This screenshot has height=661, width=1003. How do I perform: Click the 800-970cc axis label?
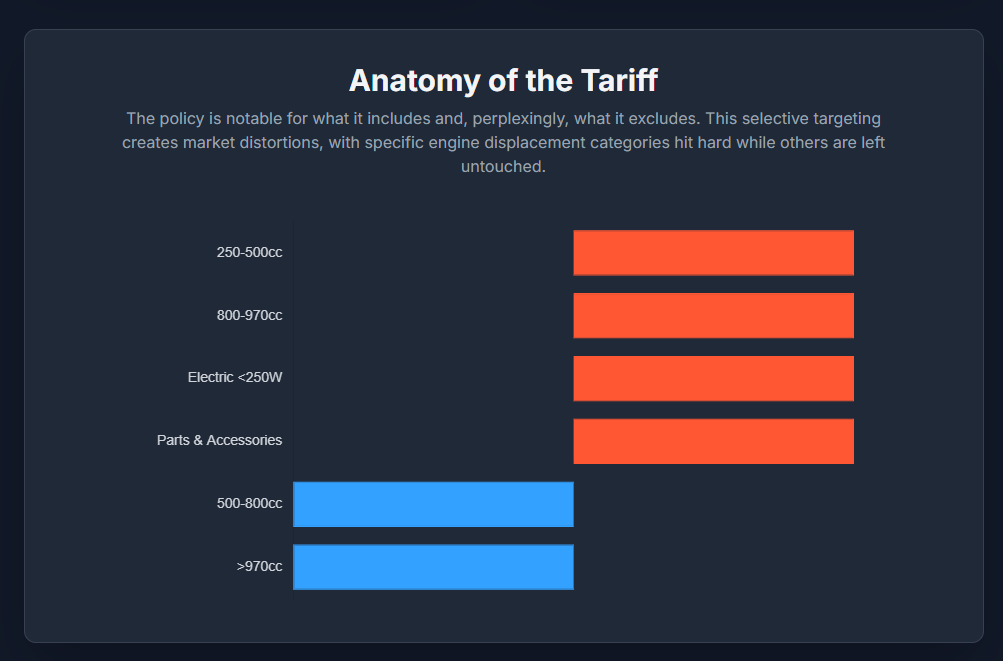pyautogui.click(x=249, y=315)
